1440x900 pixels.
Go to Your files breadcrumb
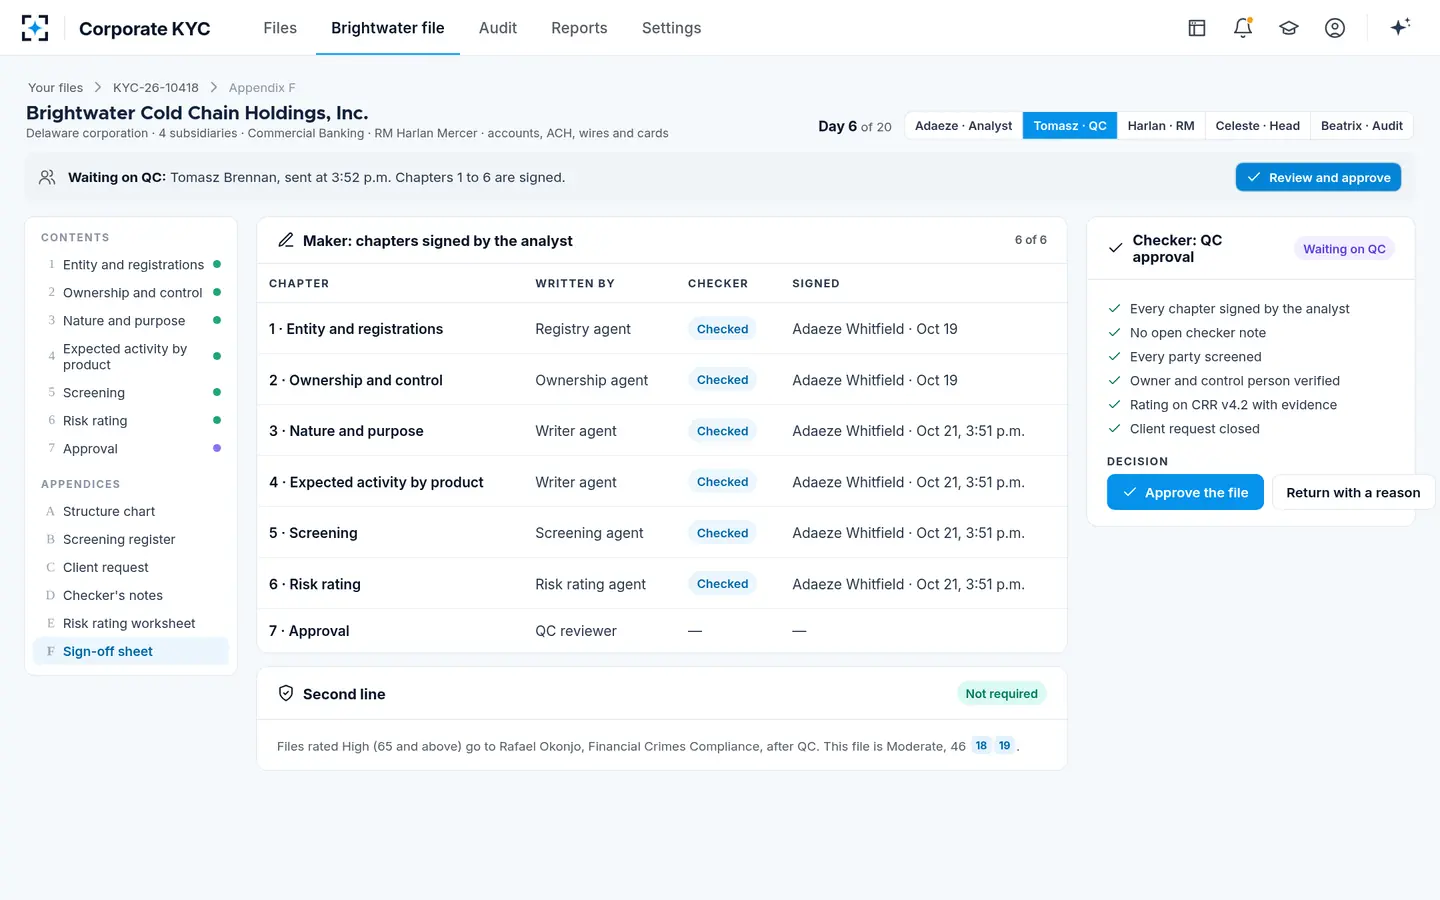[x=56, y=88]
